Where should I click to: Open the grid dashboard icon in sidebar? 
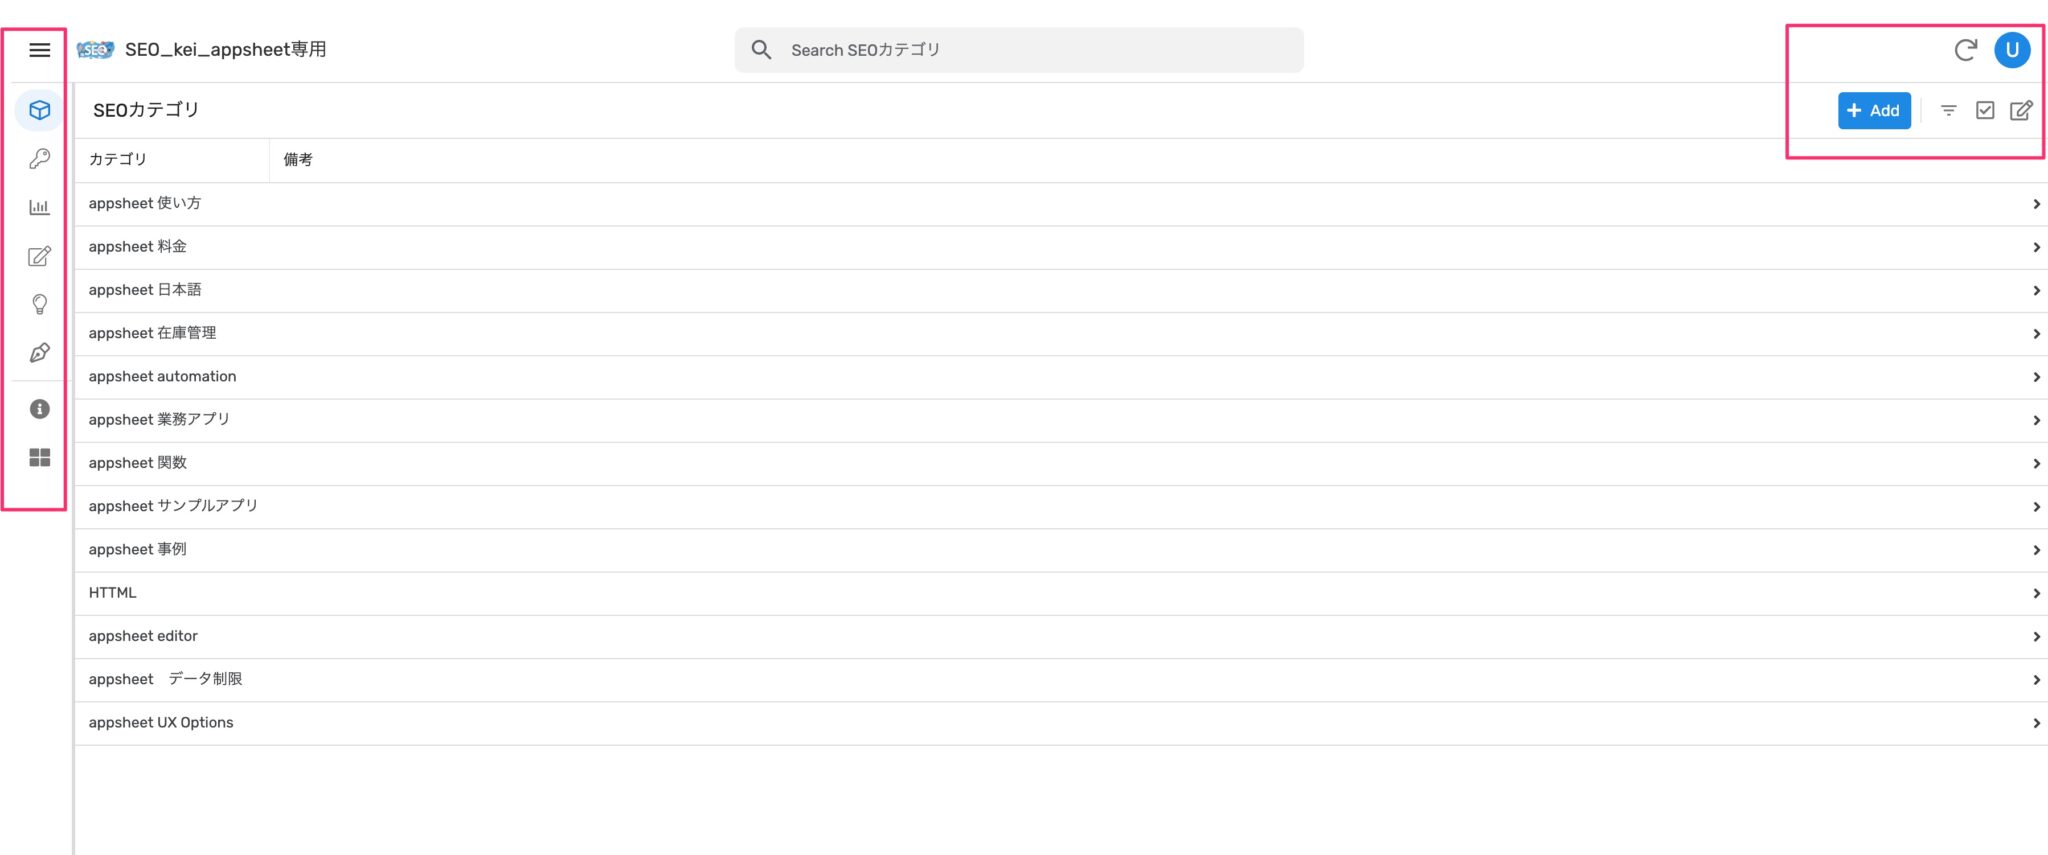pyautogui.click(x=40, y=458)
